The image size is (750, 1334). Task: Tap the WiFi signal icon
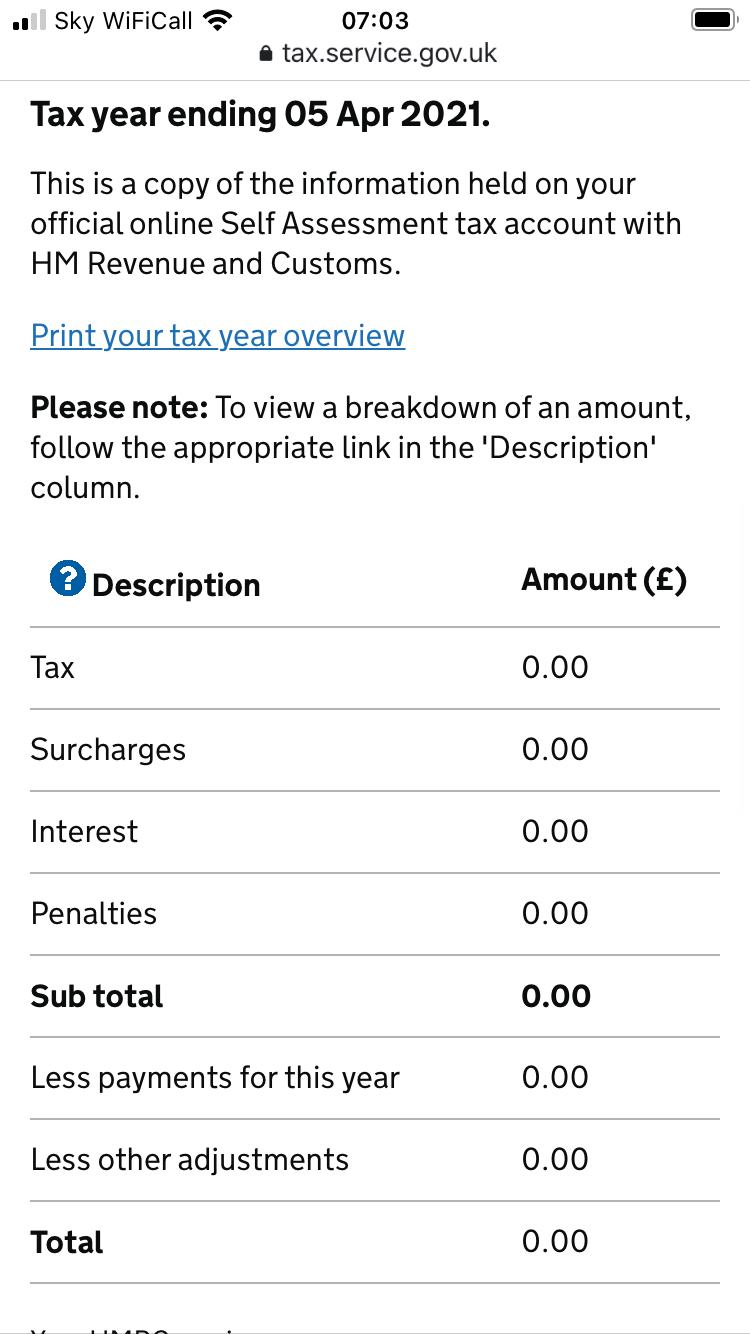coord(216,19)
